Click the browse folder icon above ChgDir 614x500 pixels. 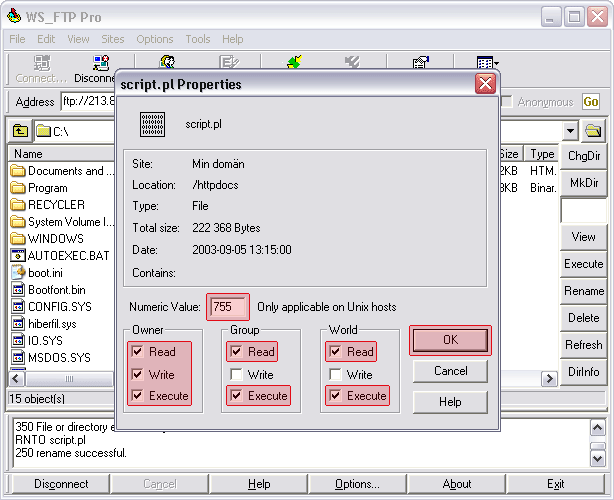tap(593, 131)
